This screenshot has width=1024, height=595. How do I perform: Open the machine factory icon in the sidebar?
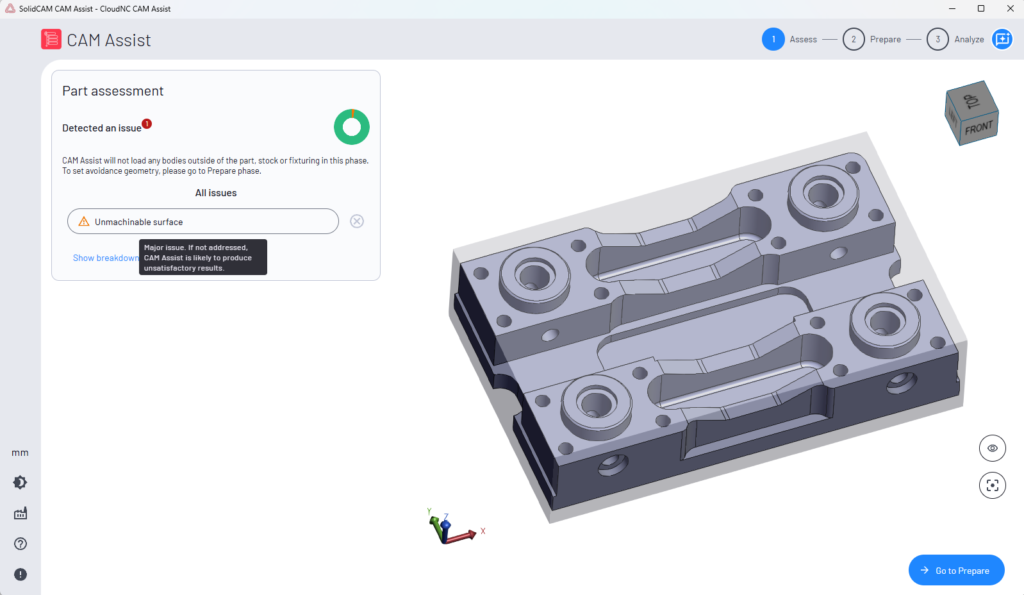click(20, 513)
